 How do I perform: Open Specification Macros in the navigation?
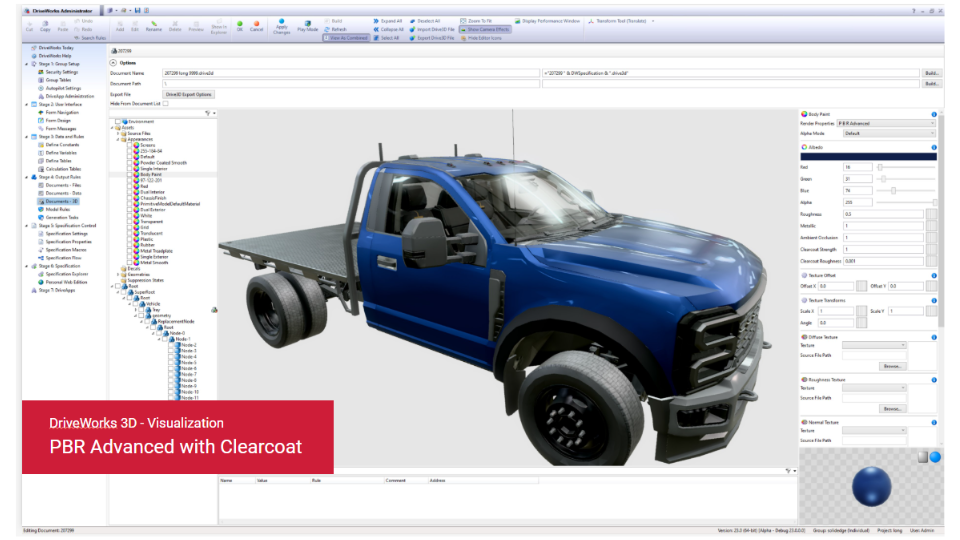pyautogui.click(x=62, y=250)
